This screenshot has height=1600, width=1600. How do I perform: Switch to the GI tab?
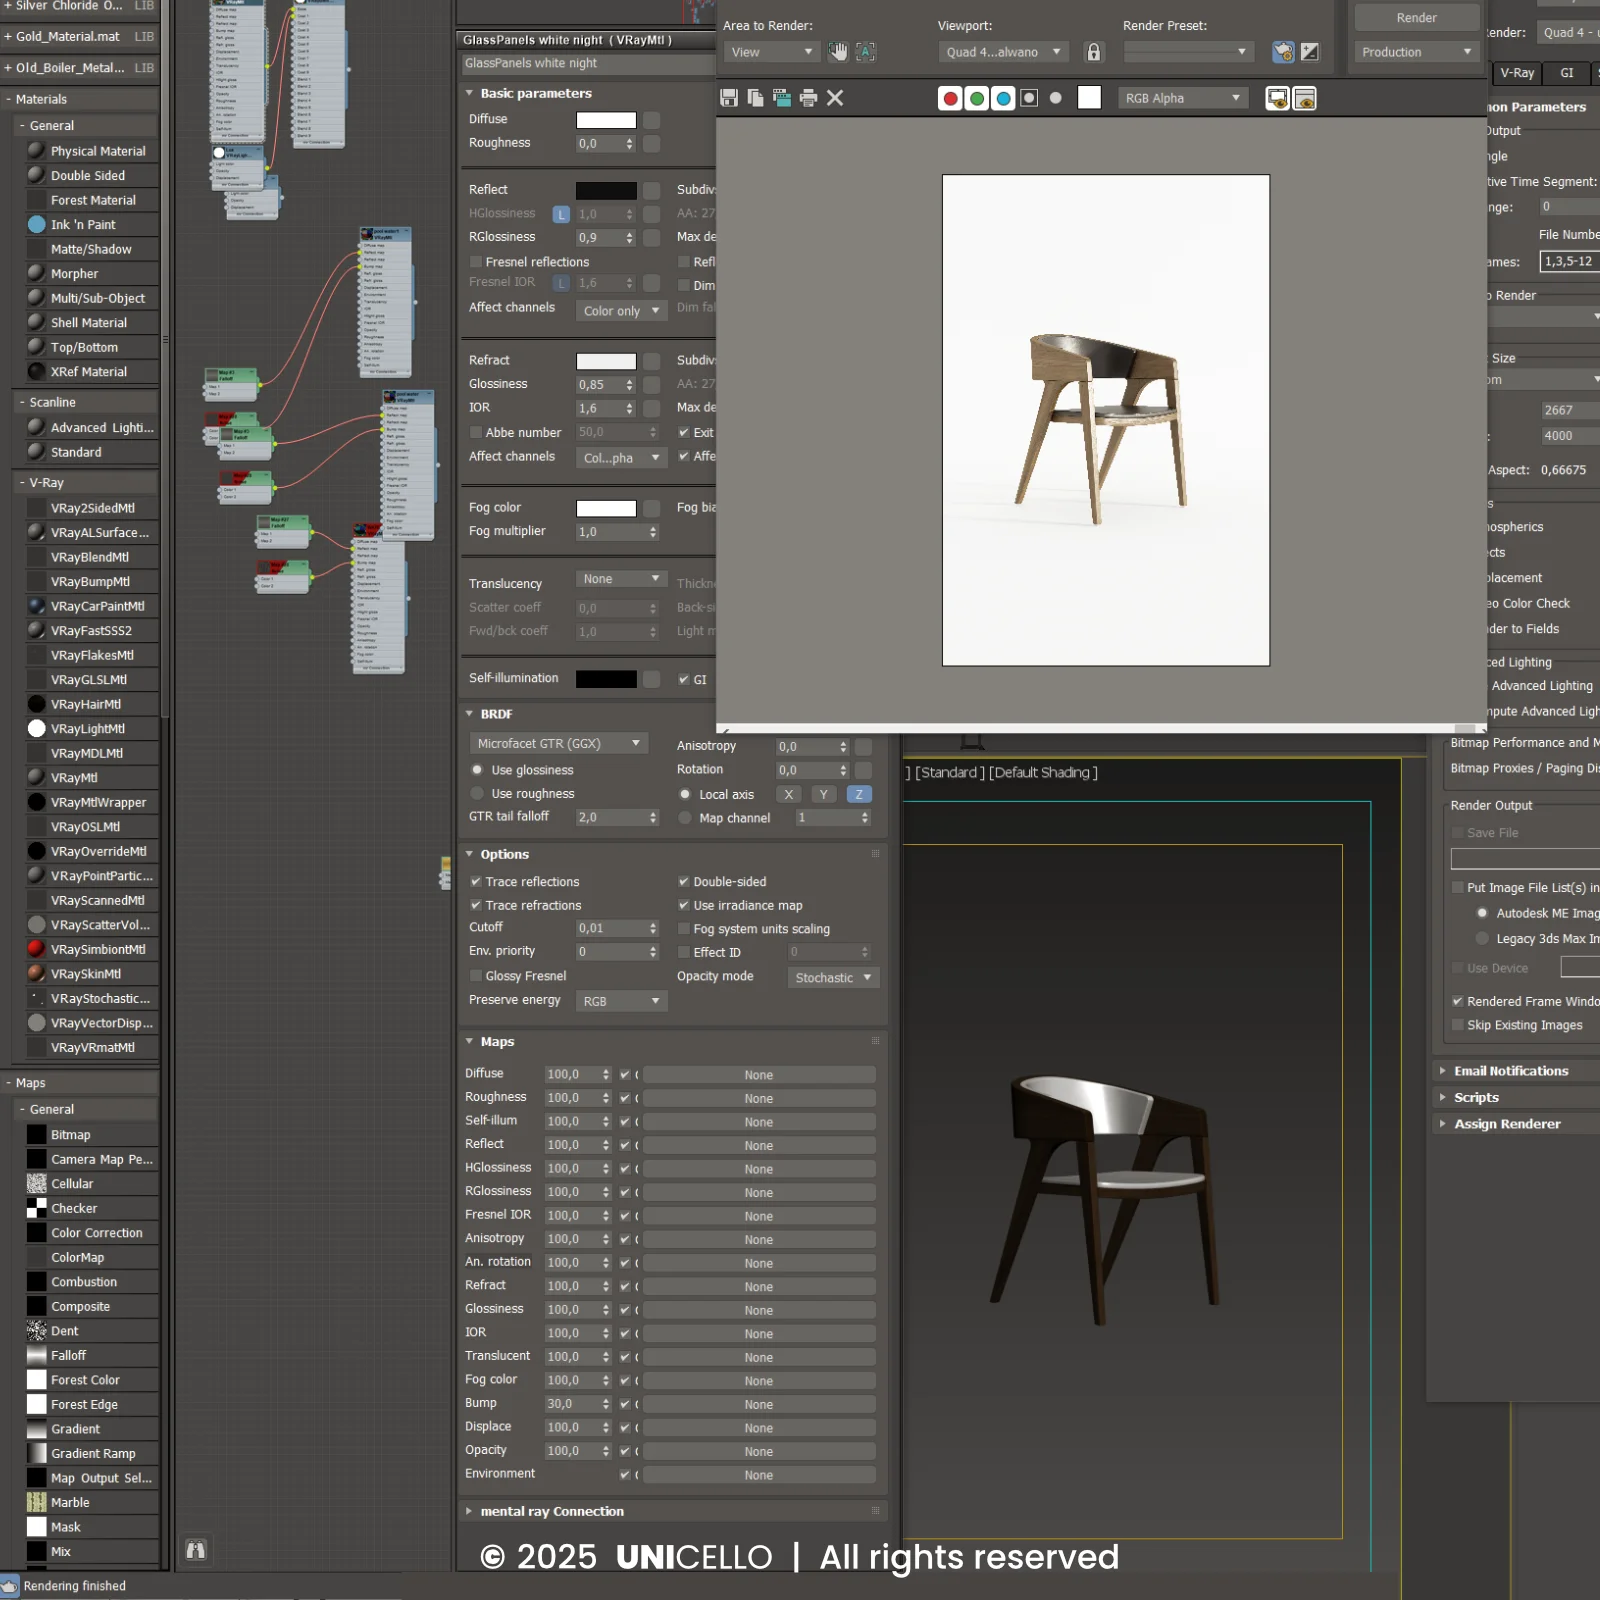pos(1566,73)
